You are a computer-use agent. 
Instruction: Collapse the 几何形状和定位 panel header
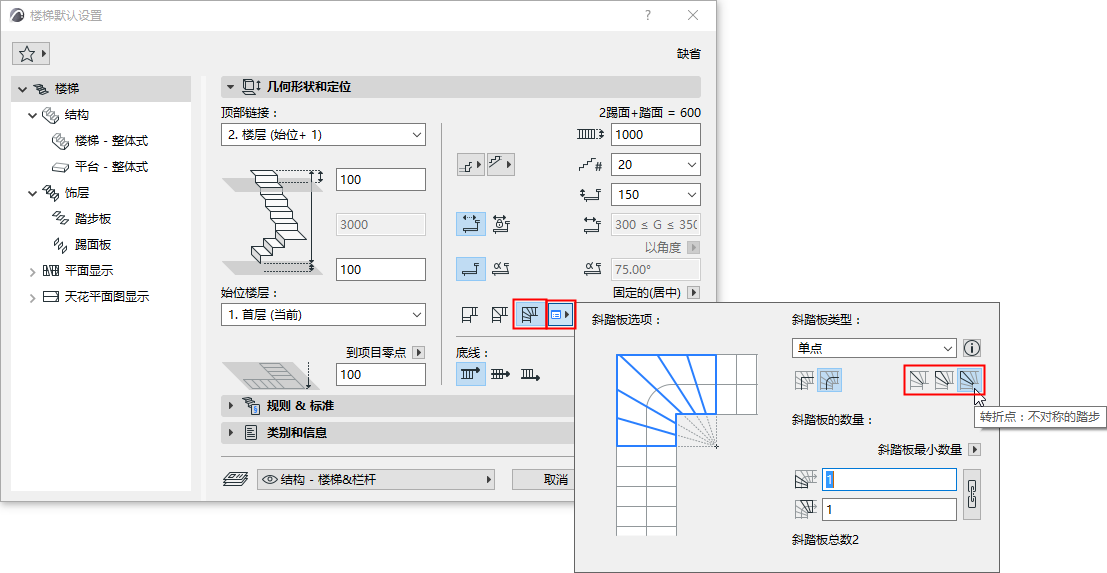point(460,88)
